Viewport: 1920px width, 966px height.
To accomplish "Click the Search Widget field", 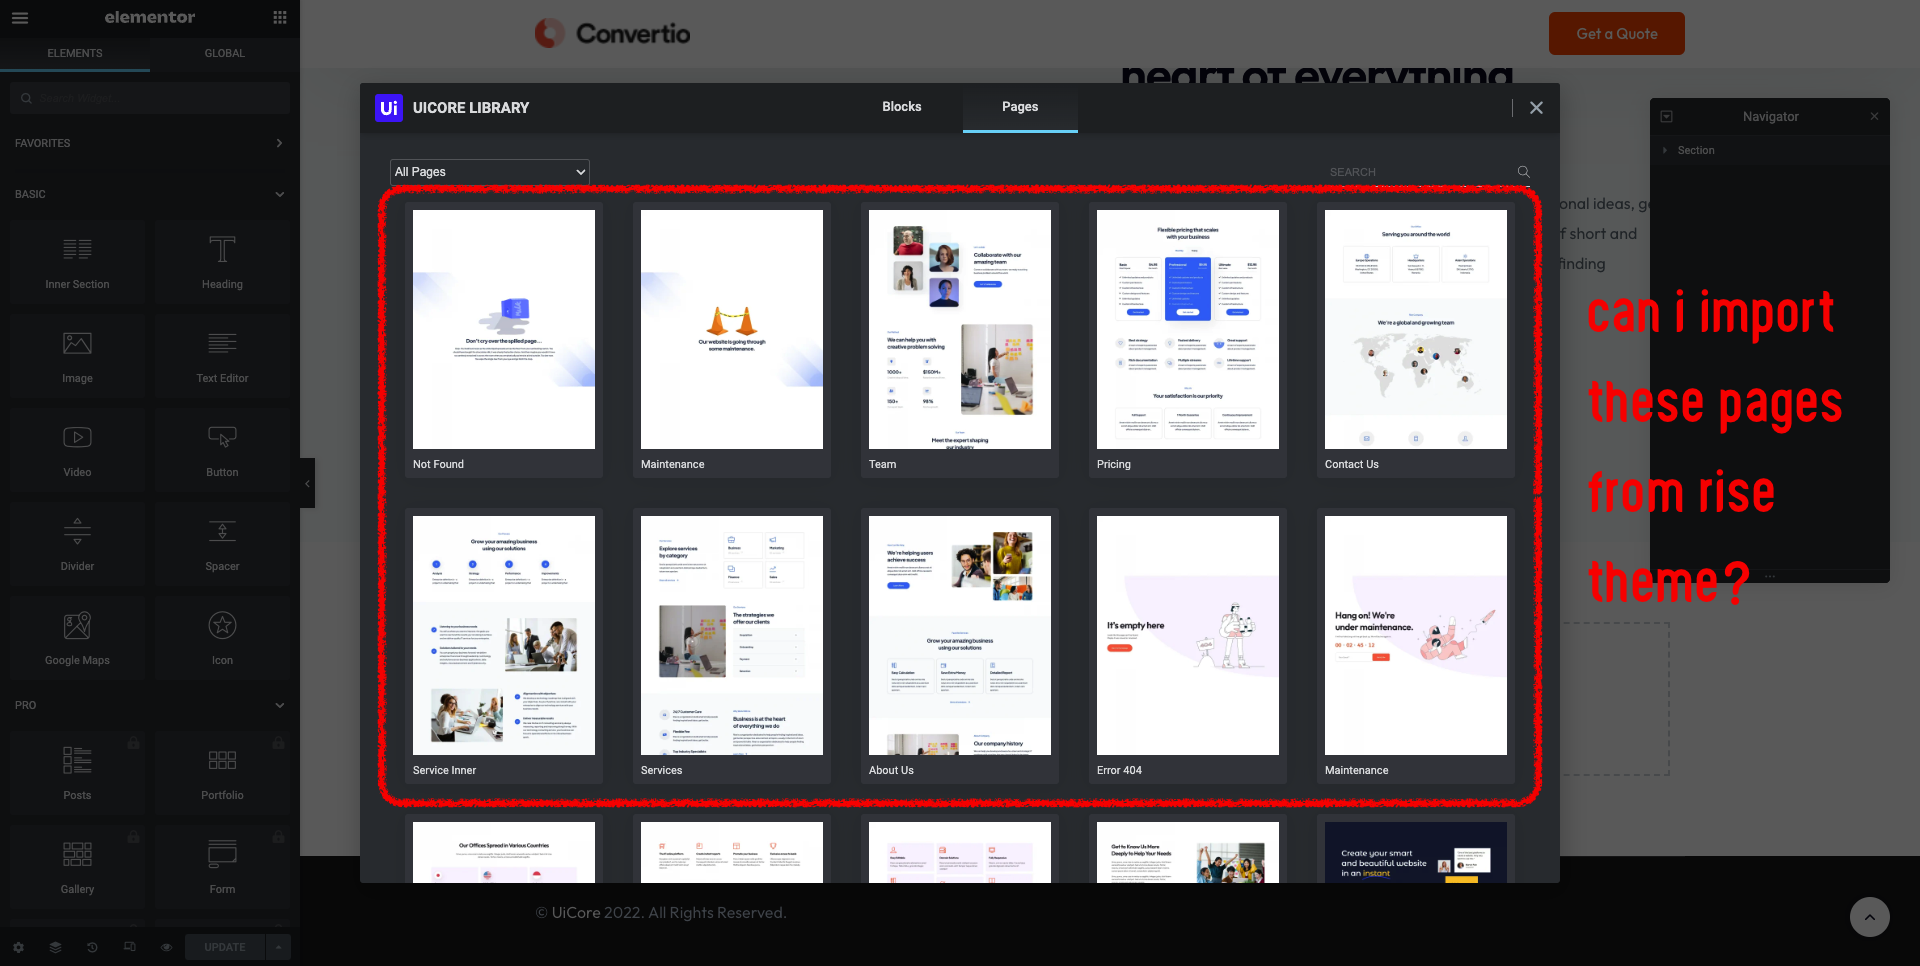I will (150, 98).
